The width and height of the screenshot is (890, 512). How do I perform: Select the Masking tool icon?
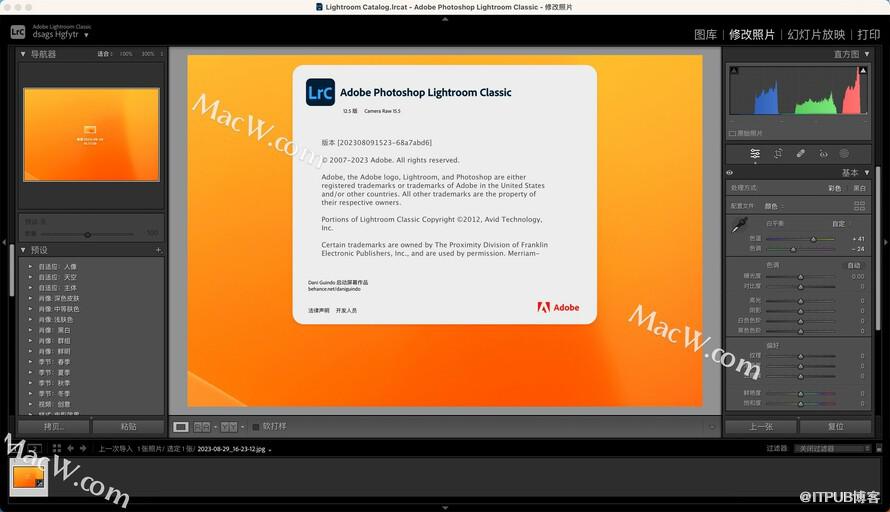click(x=844, y=154)
